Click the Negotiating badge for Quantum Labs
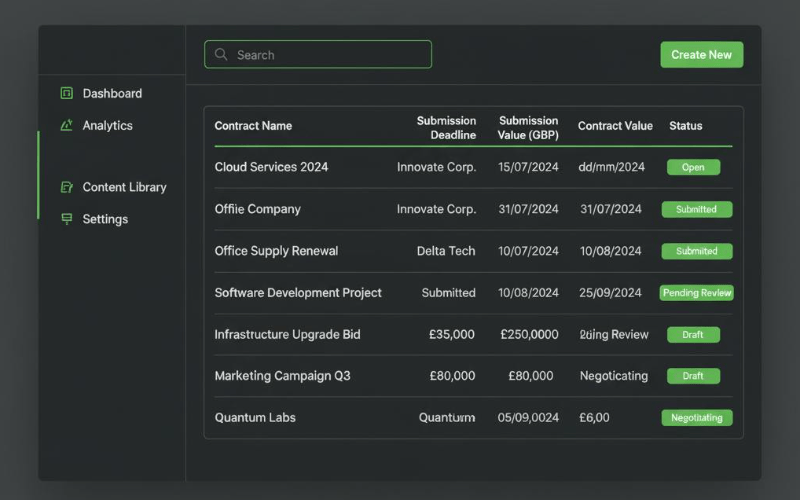Viewport: 800px width, 500px height. tap(697, 418)
